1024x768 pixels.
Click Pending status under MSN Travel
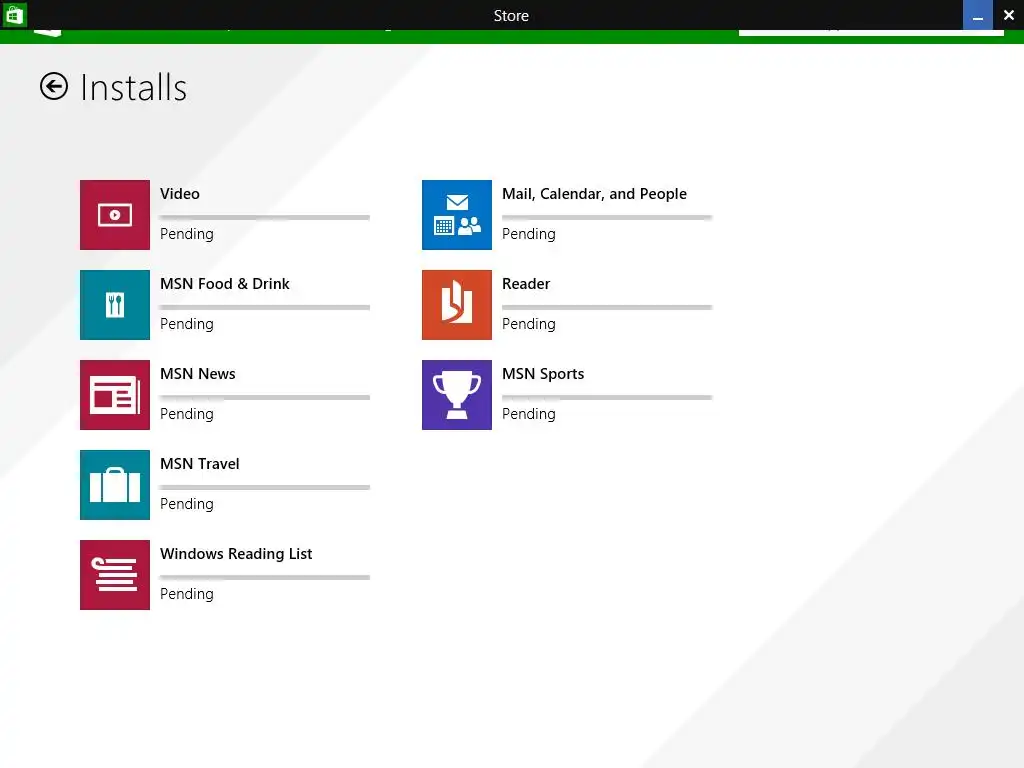point(187,505)
